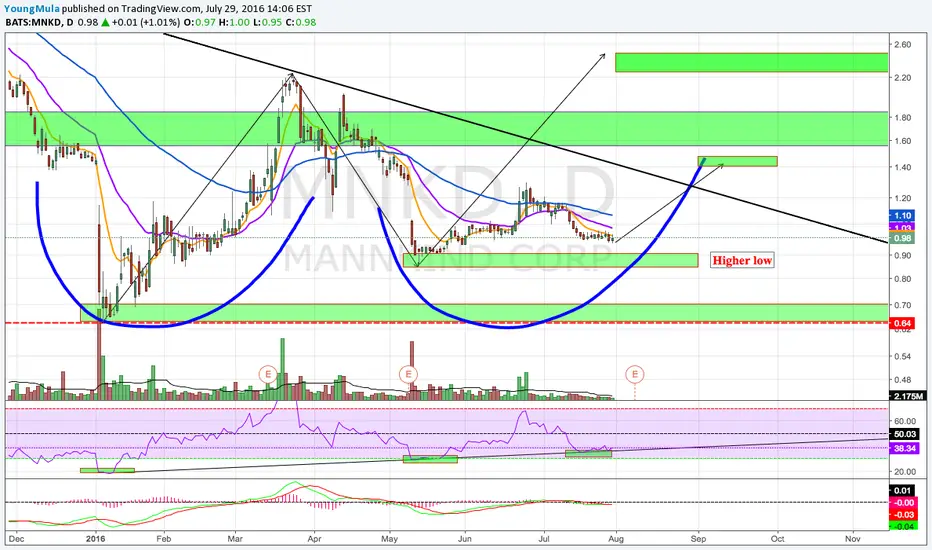The image size is (932, 550).
Task: Click the 1.20 price axis label
Action: pos(902,198)
